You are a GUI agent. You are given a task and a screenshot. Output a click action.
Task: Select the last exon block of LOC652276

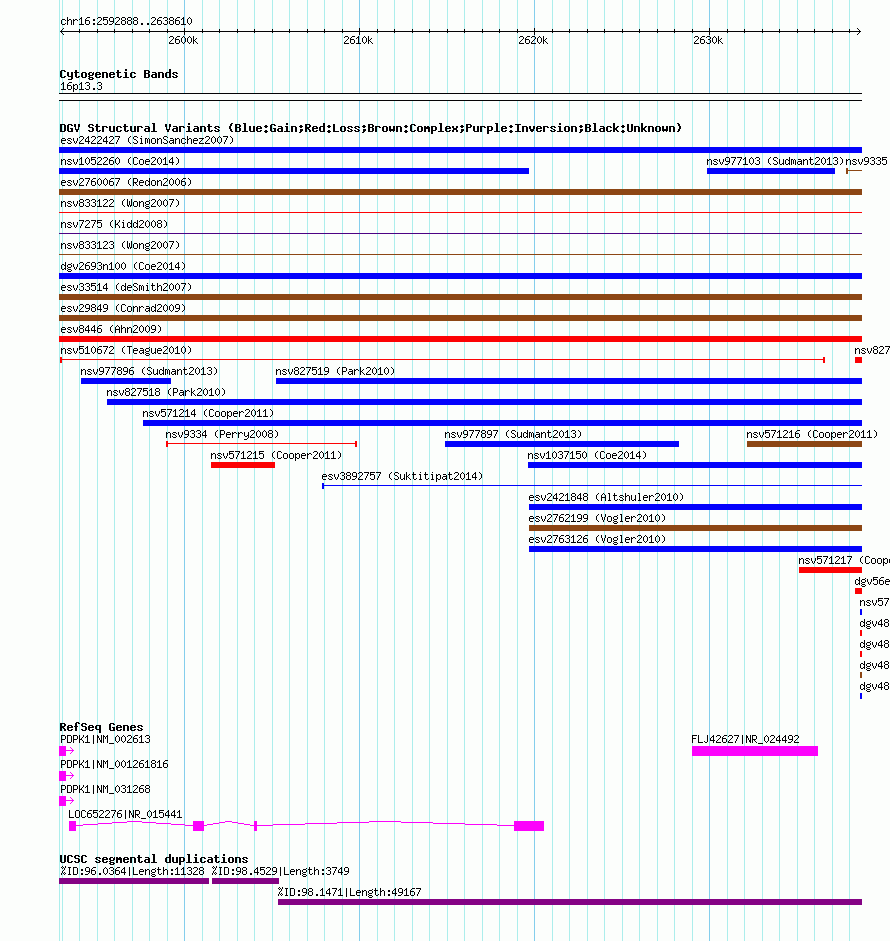pos(529,826)
